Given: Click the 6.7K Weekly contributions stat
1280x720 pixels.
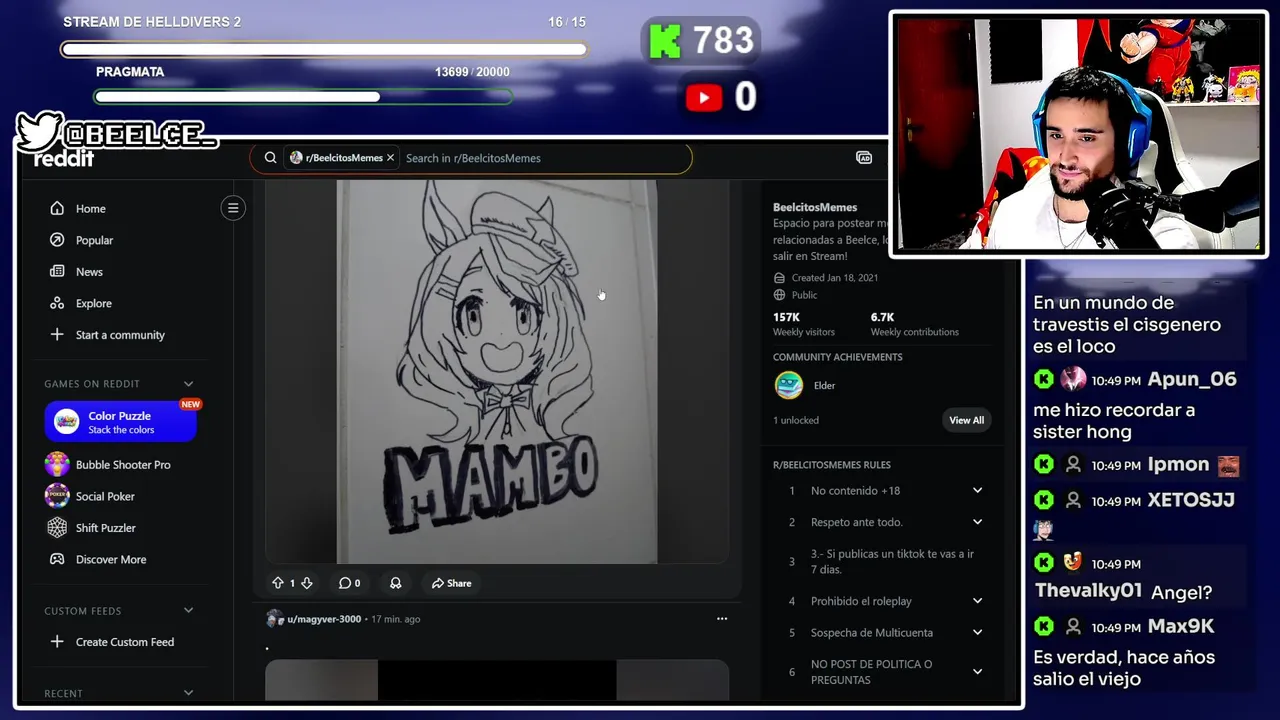Looking at the screenshot, I should 914,324.
